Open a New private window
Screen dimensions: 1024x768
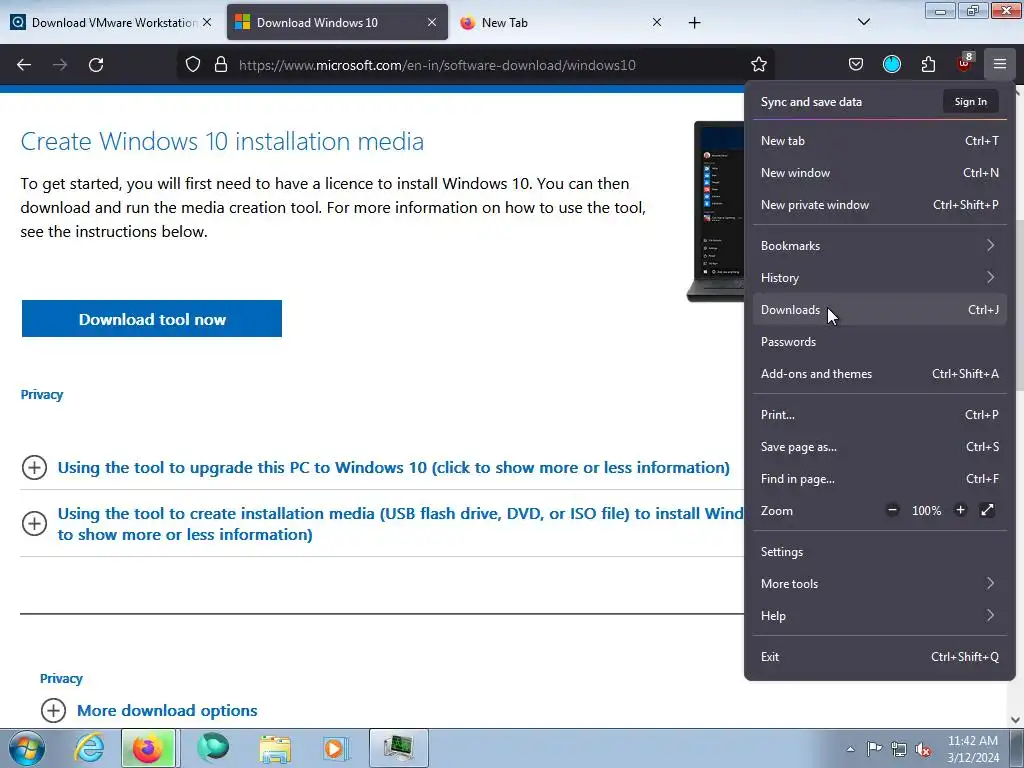880,204
